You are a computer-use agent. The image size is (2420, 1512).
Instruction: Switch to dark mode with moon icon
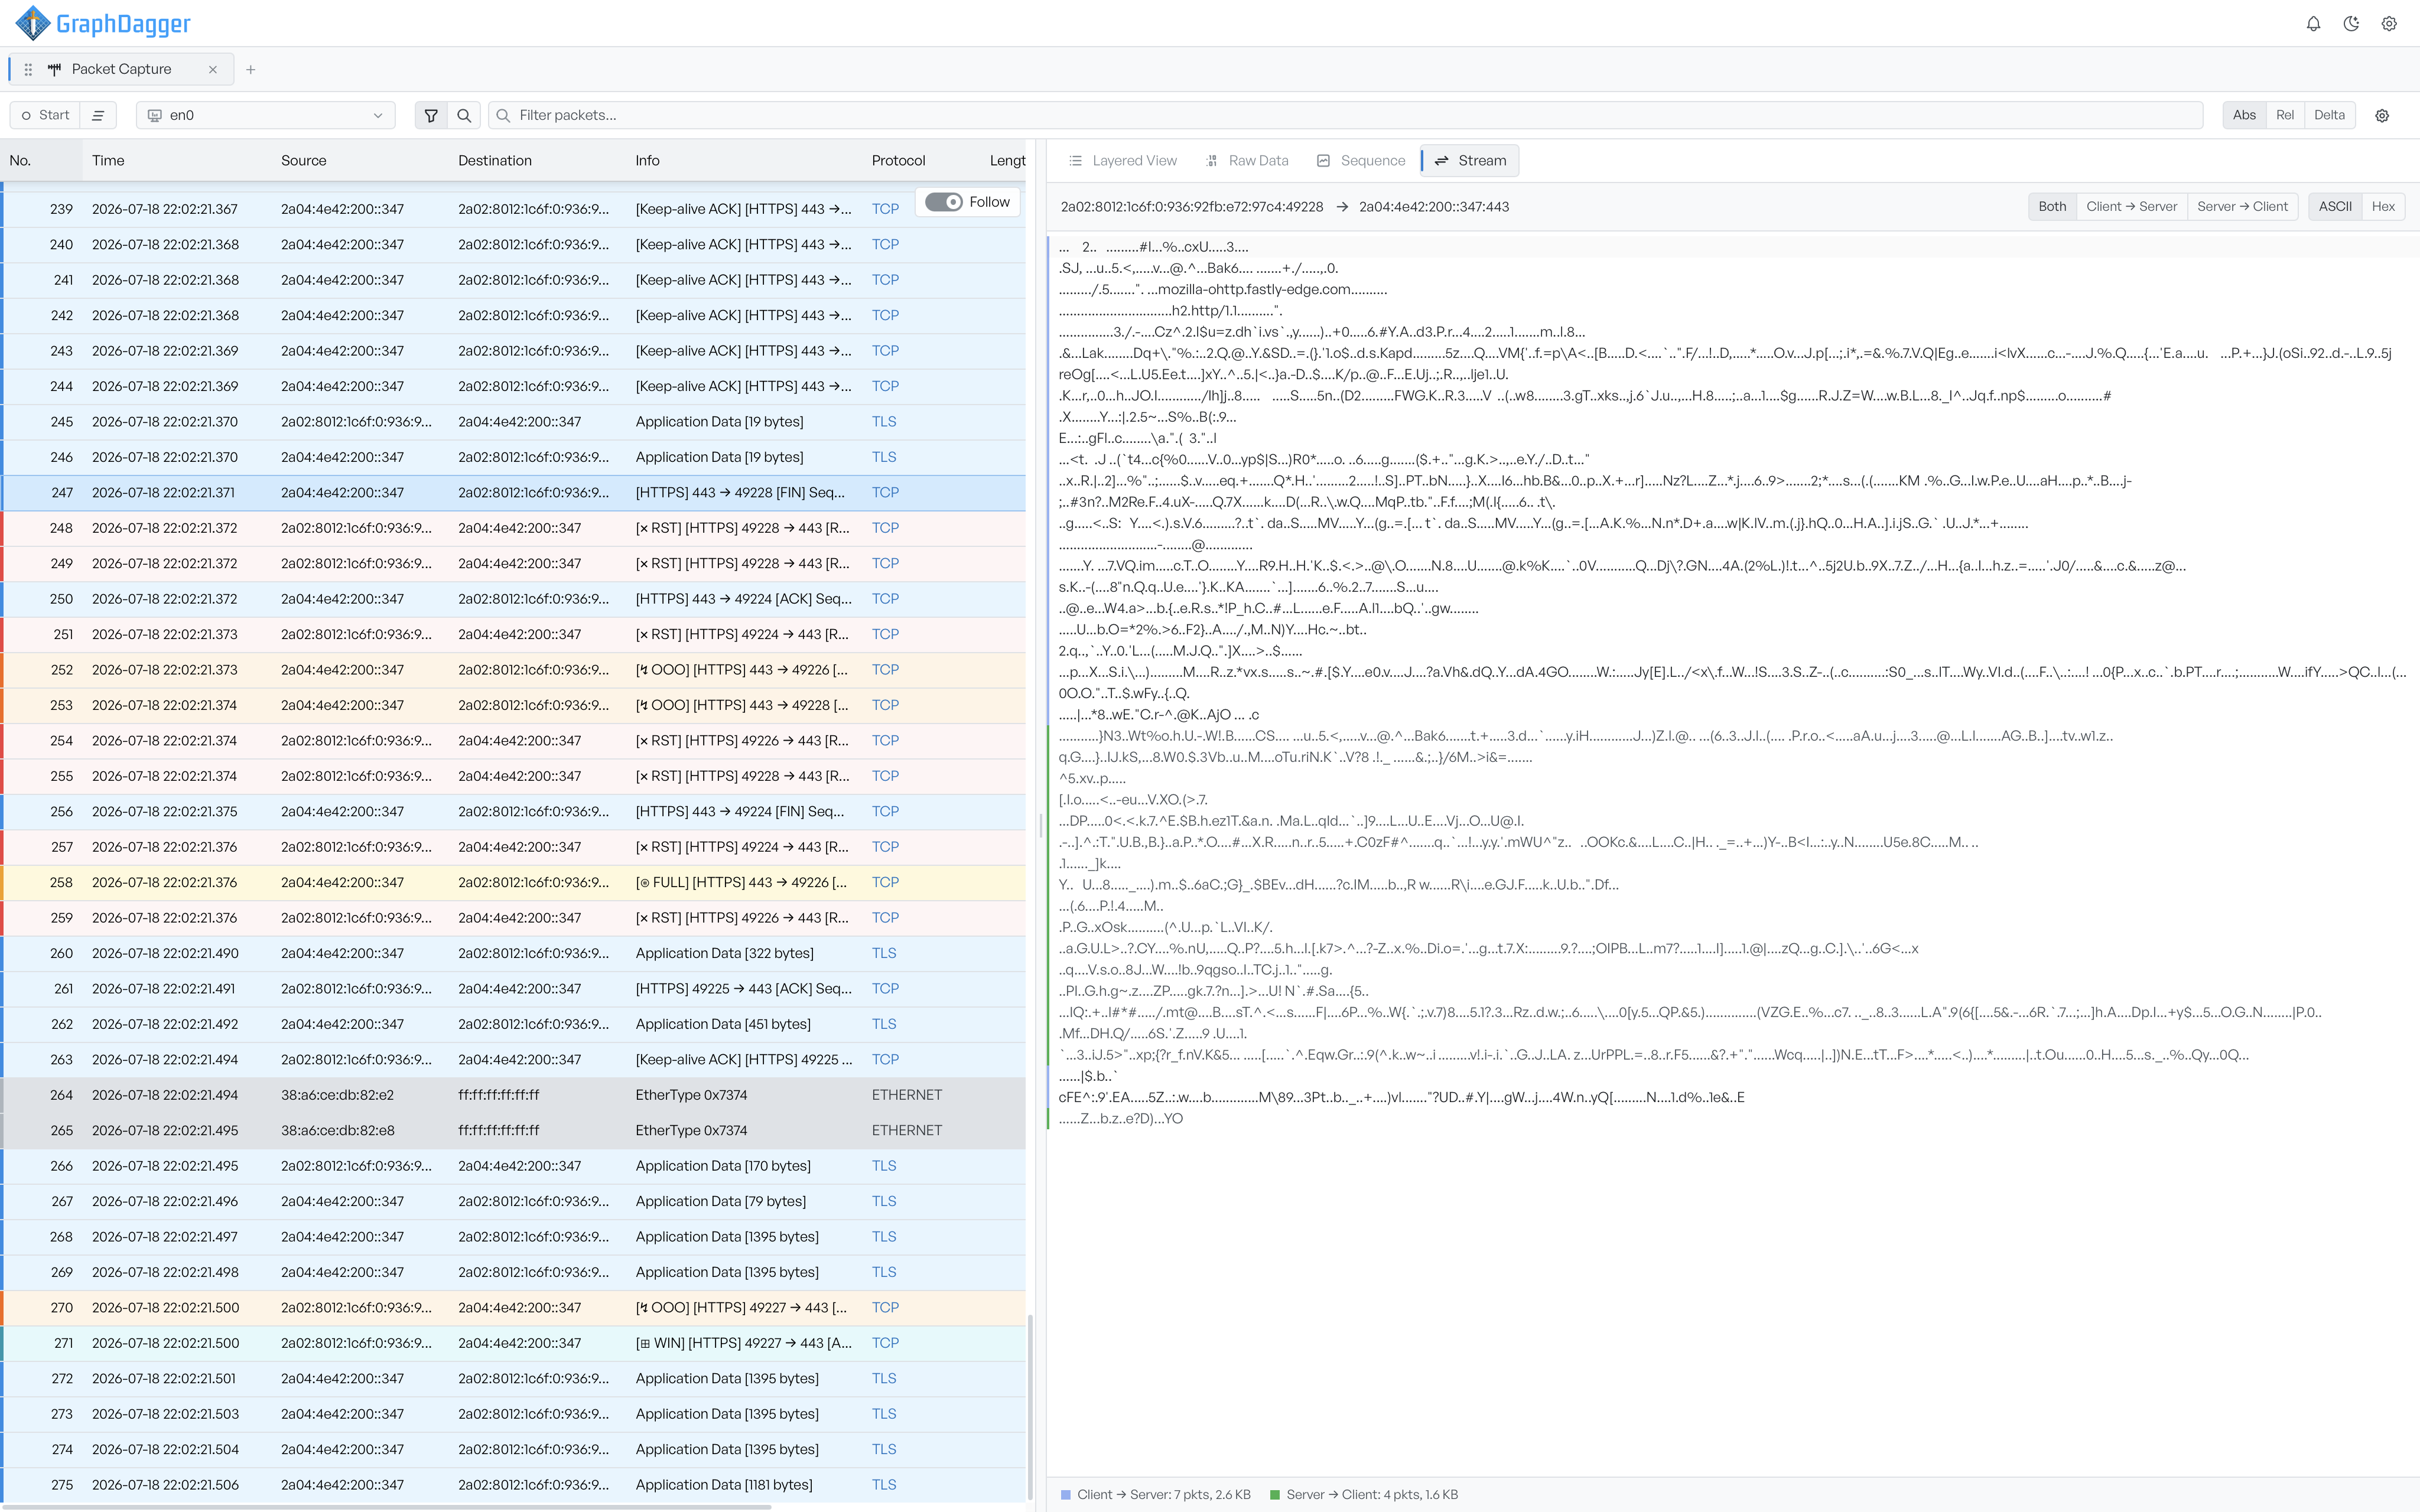pyautogui.click(x=2351, y=24)
